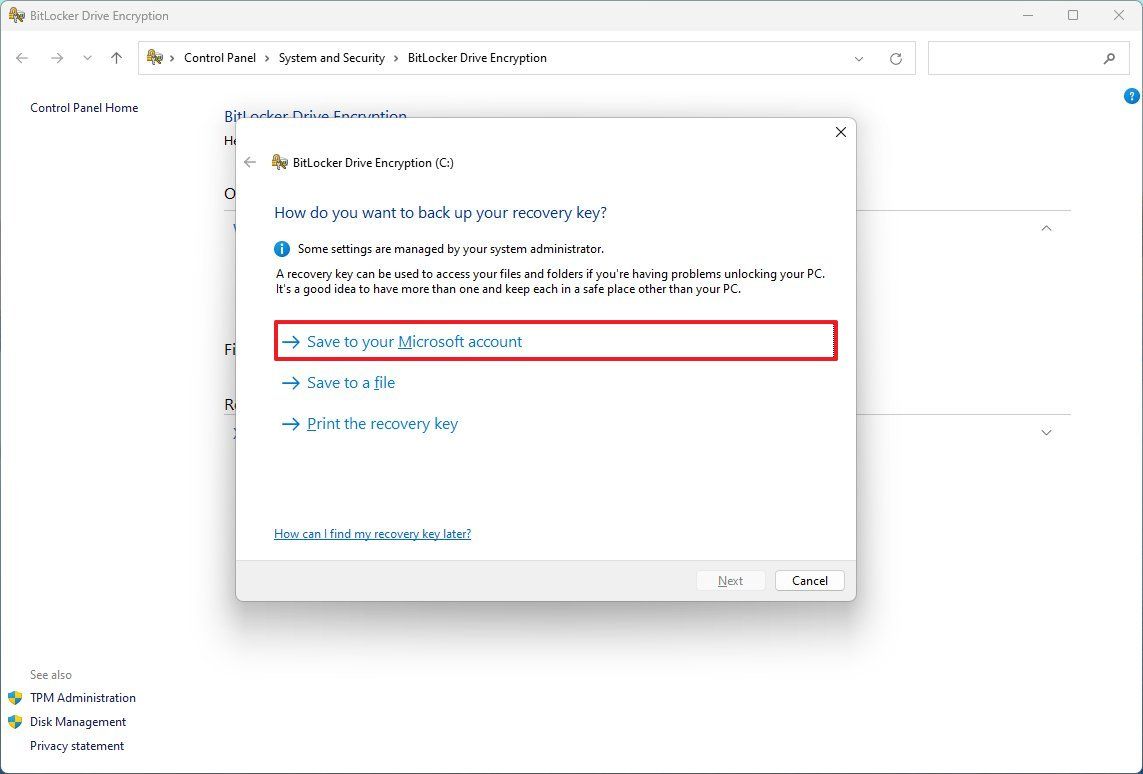Open the address bar history dropdown
This screenshot has height=774, width=1143.
point(859,58)
